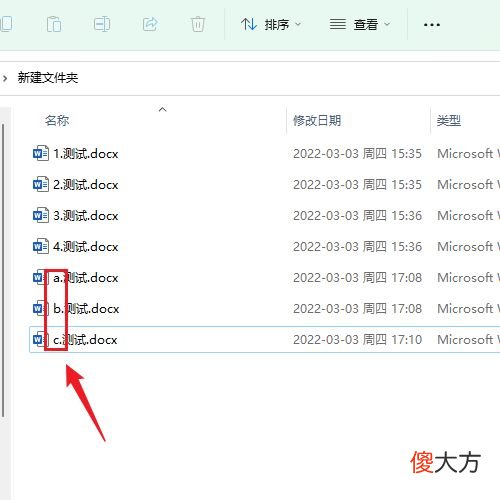Screen dimensions: 500x500
Task: Sort by the 类型 column header
Action: (x=449, y=120)
